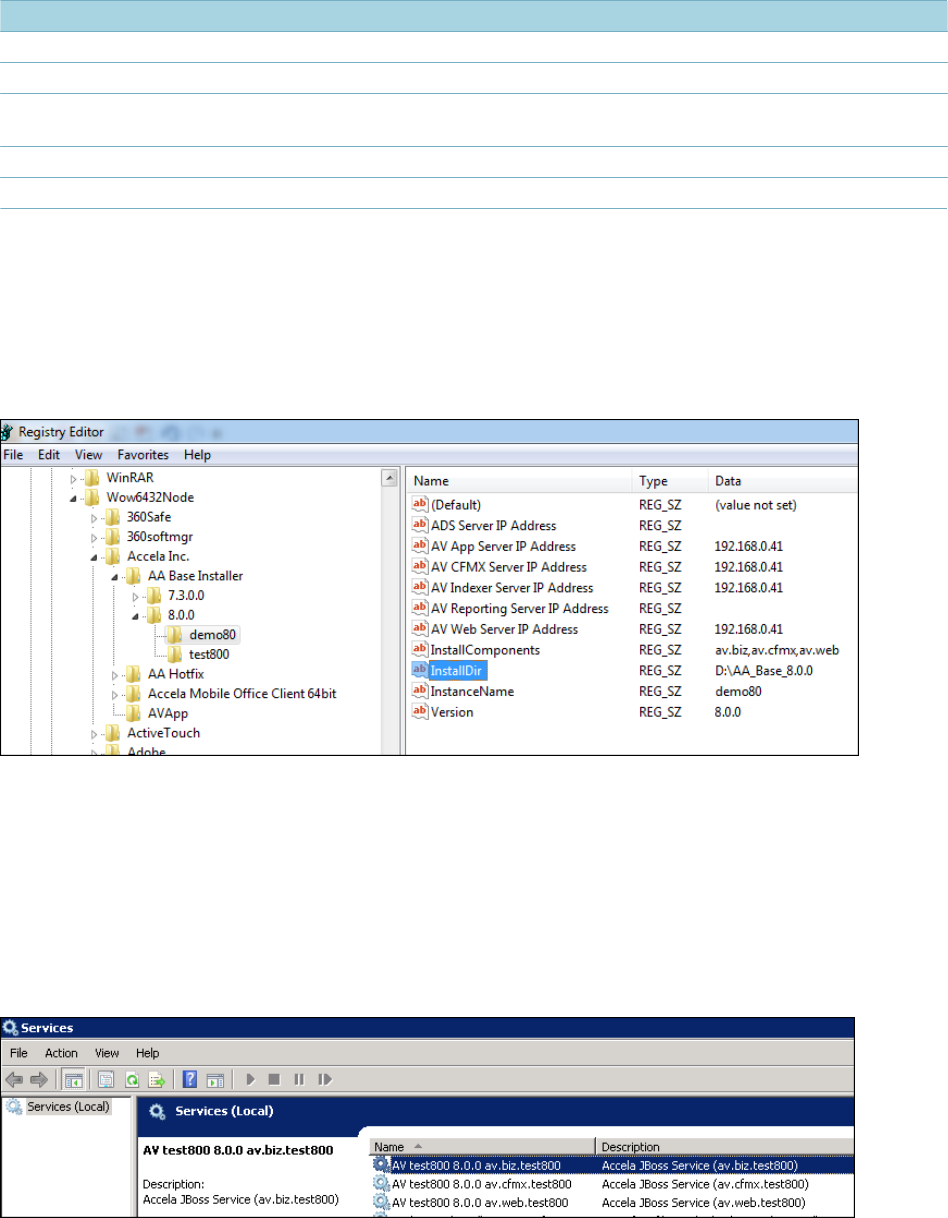Expand the ActiveTouch registry key

point(93,733)
